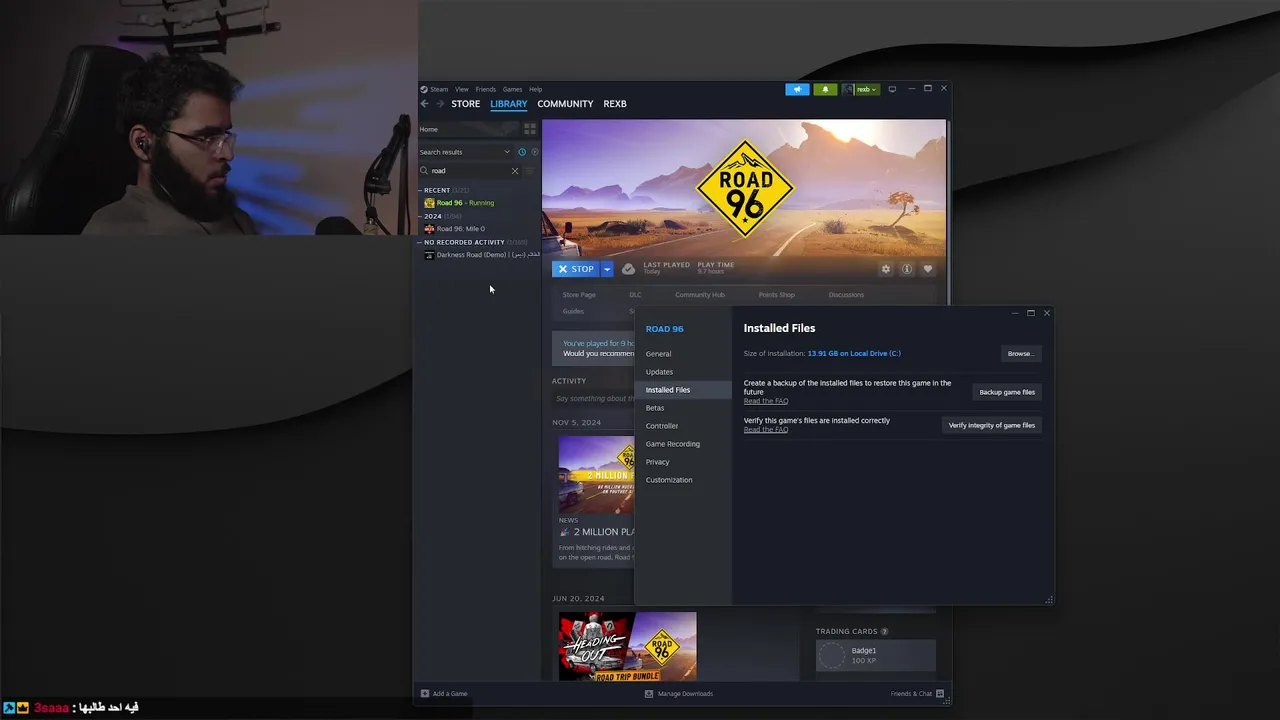Collapse the 2024 category

pyautogui.click(x=420, y=216)
